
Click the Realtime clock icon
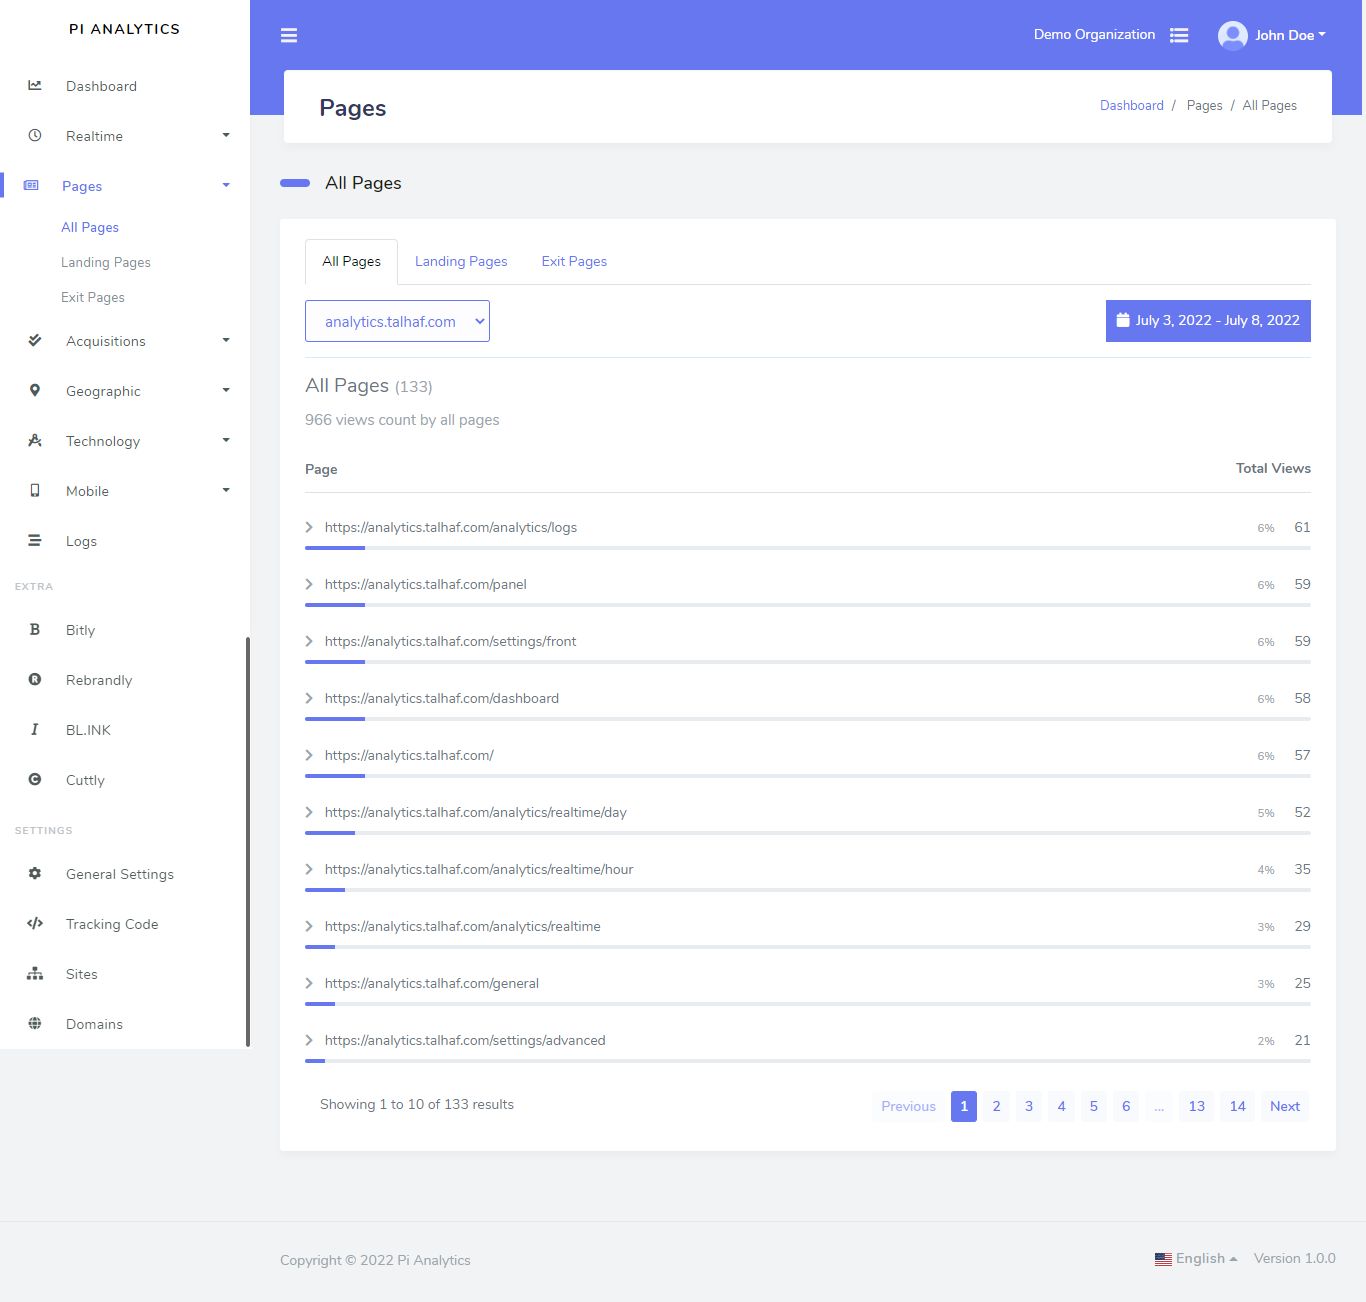(35, 136)
